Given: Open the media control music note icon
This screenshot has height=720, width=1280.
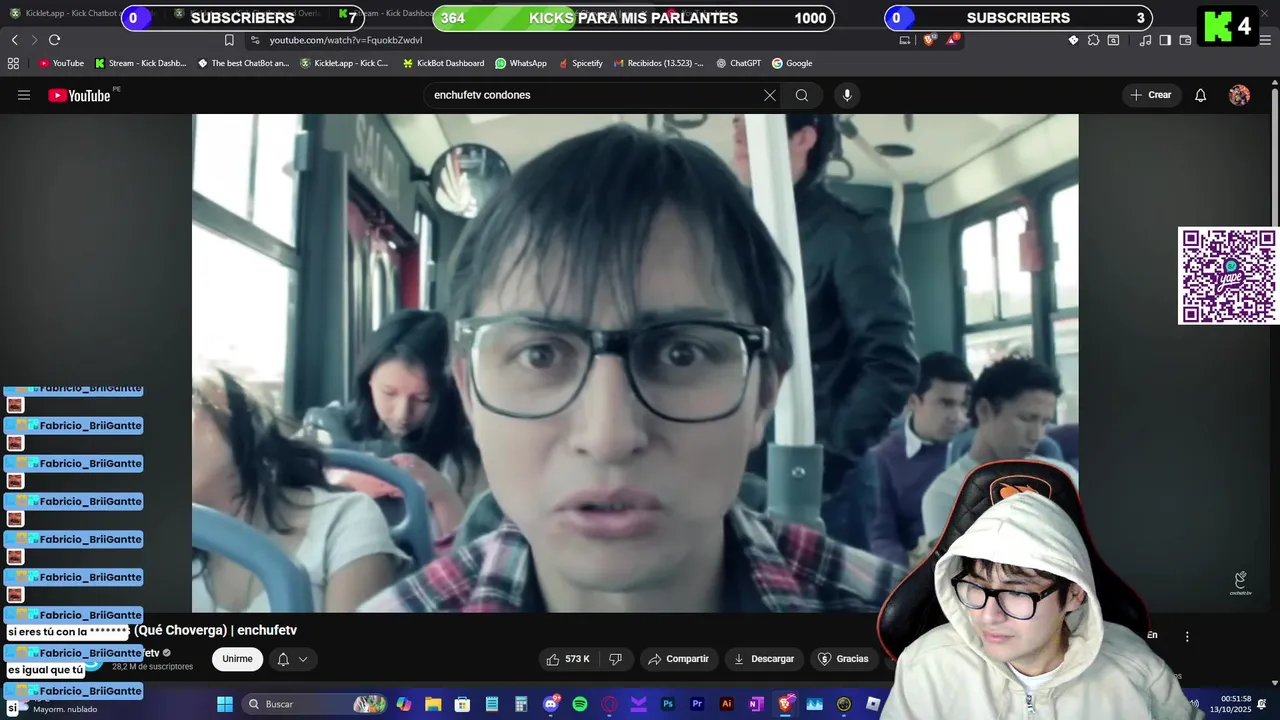Looking at the screenshot, I should click(1146, 40).
